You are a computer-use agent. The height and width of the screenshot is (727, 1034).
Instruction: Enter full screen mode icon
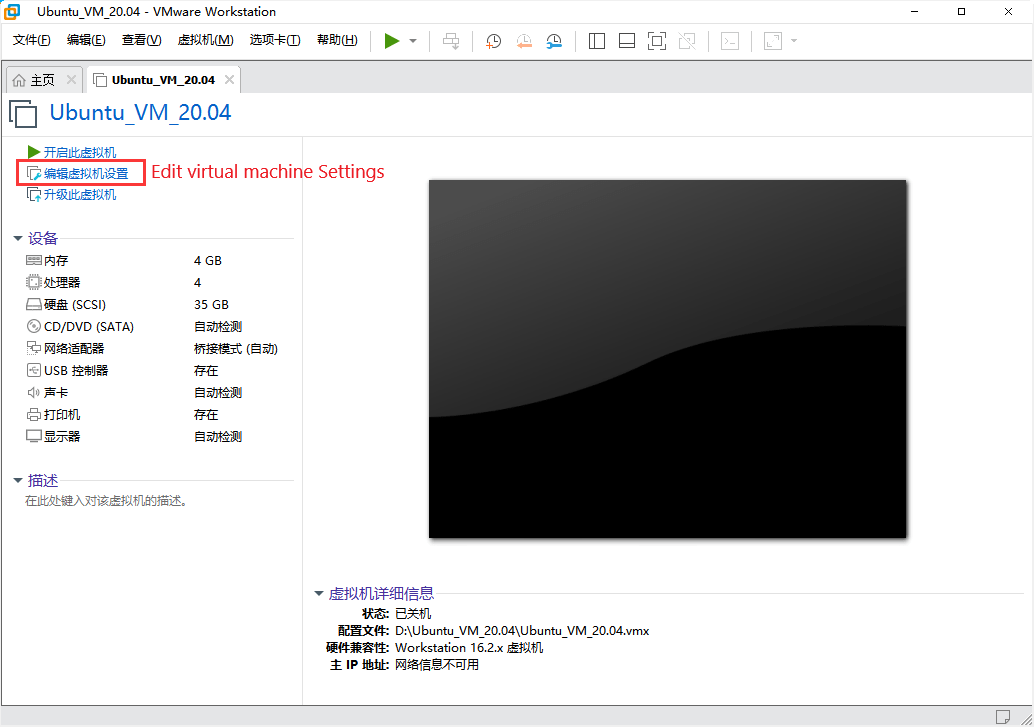click(x=657, y=41)
